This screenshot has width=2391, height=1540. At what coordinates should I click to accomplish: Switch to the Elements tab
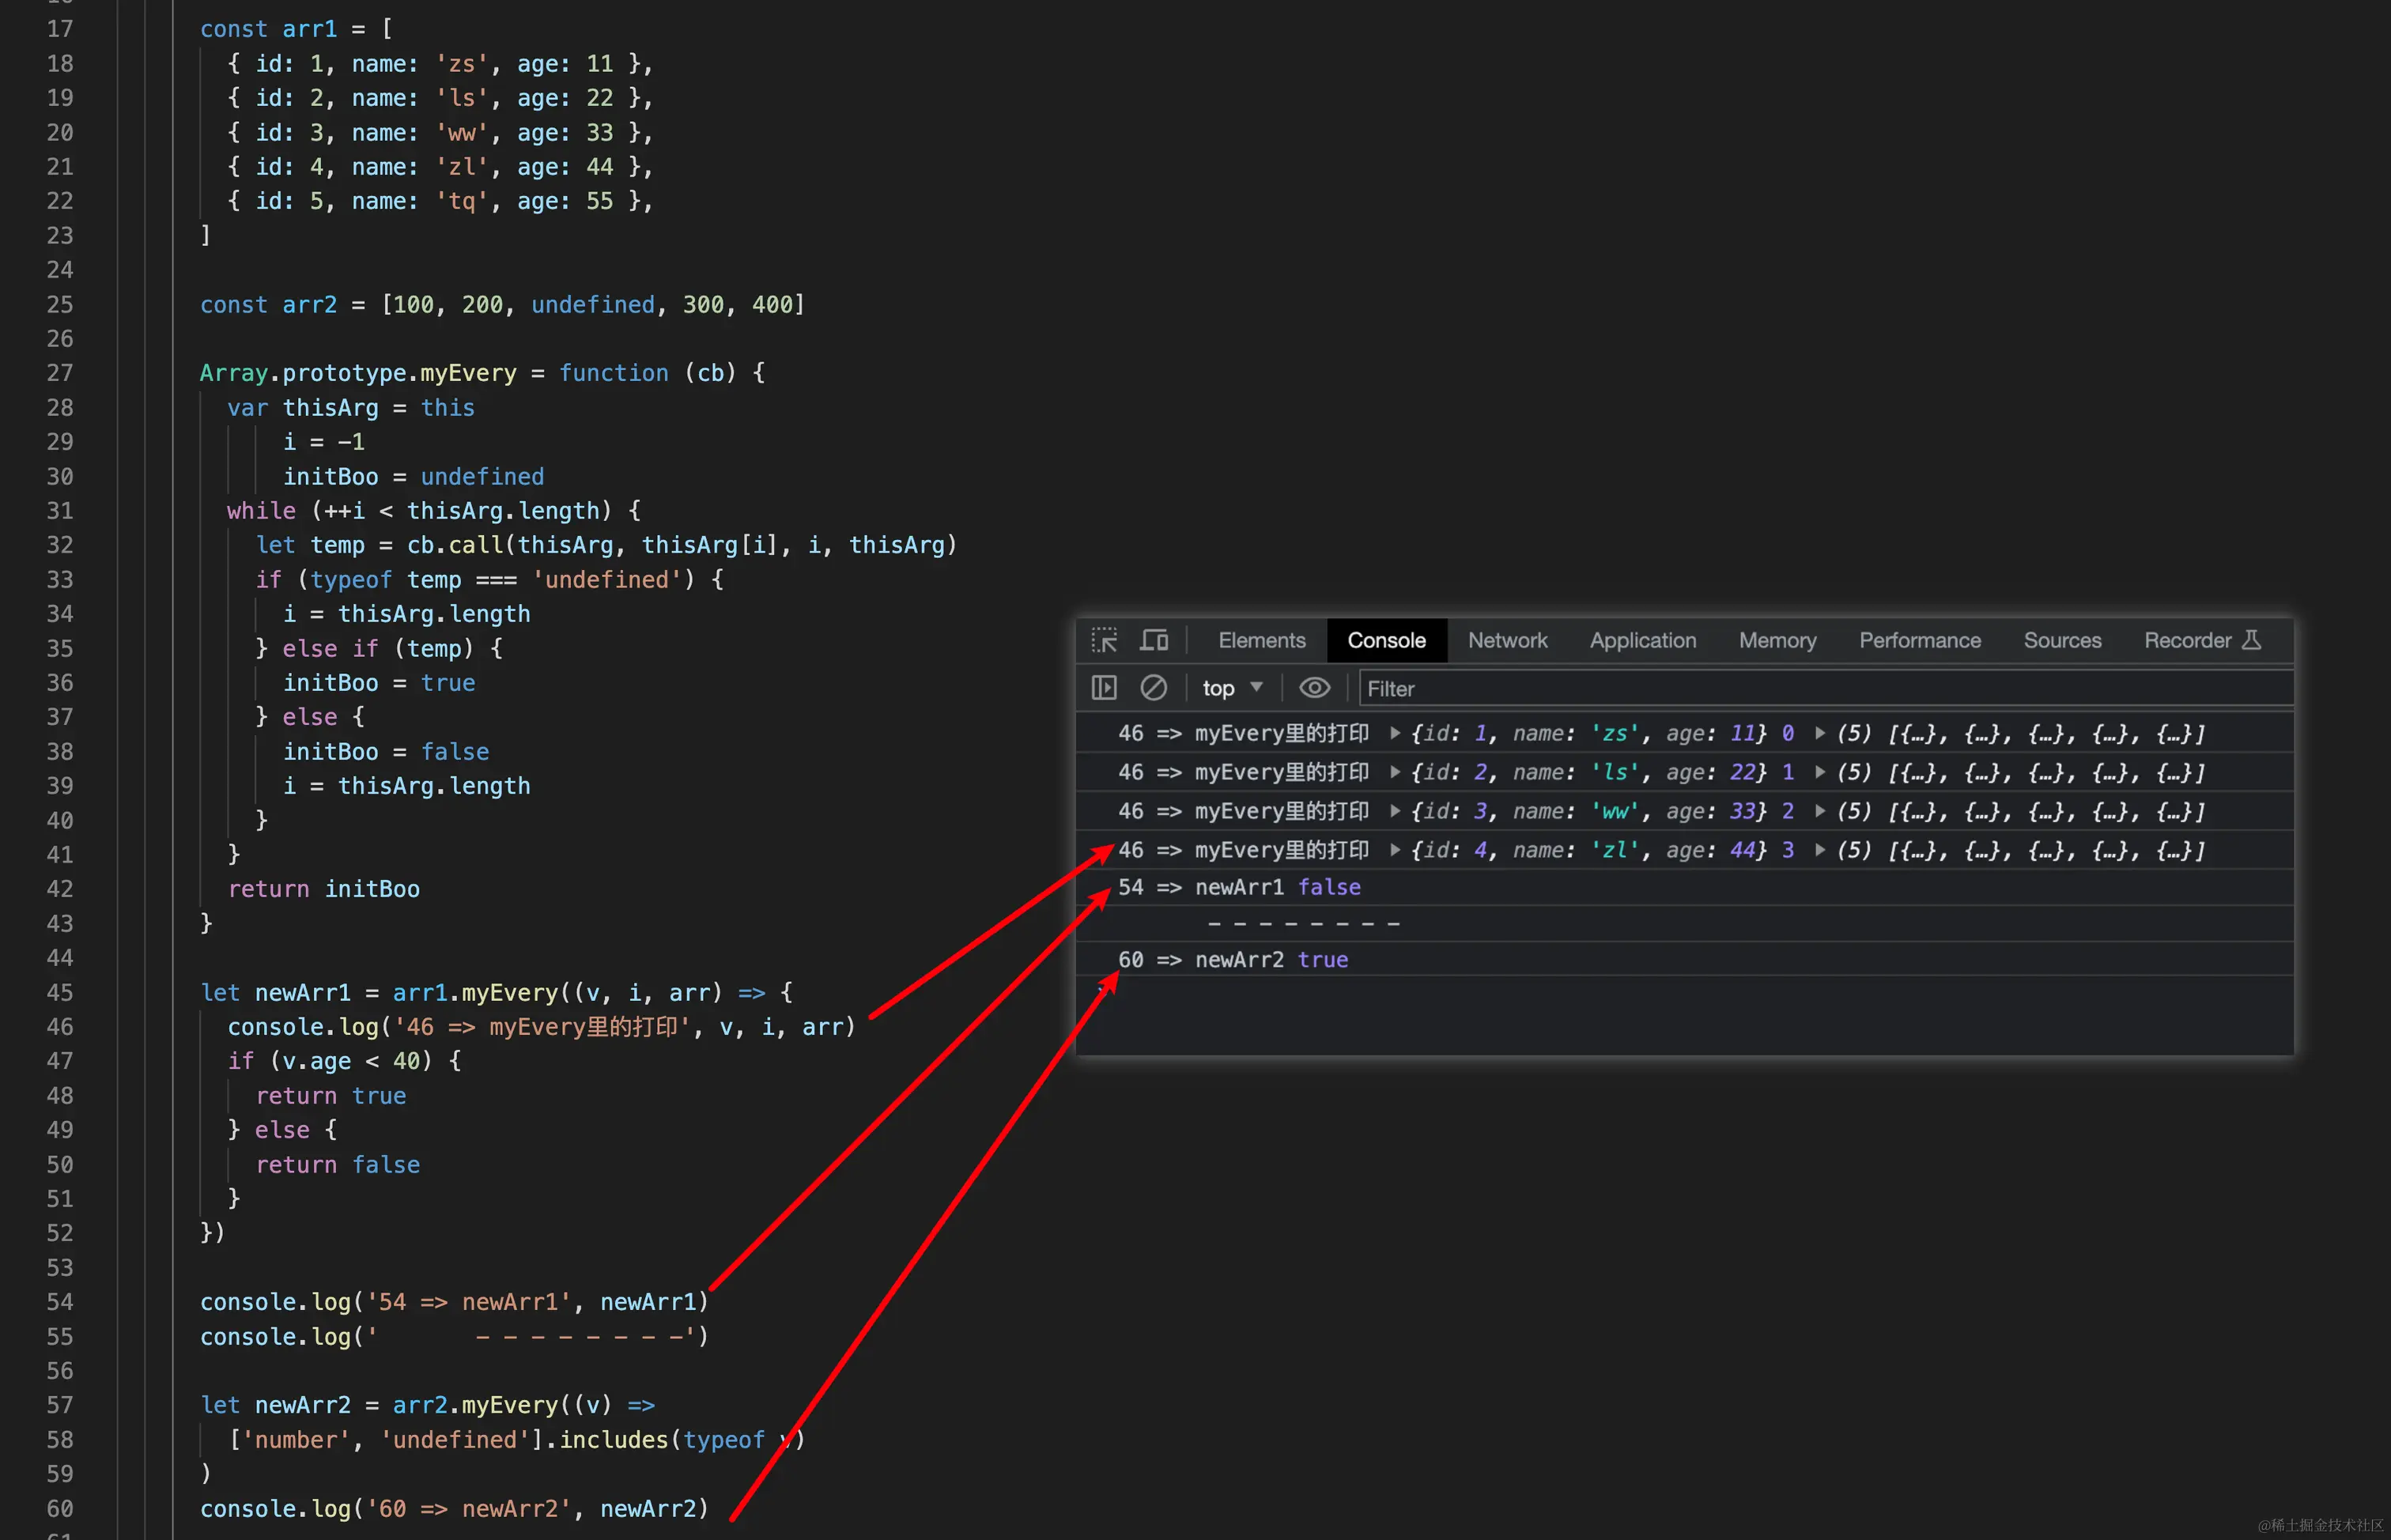pyautogui.click(x=1261, y=640)
